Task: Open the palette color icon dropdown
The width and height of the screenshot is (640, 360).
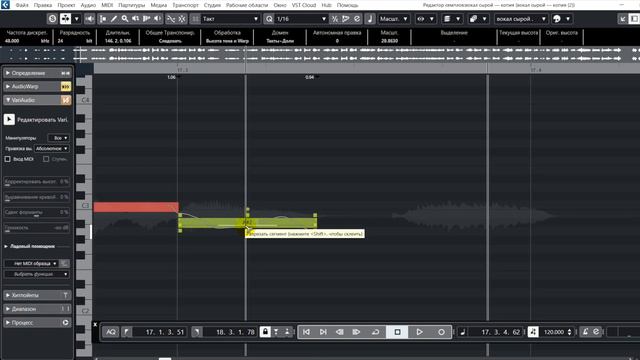Action: pyautogui.click(x=562, y=19)
